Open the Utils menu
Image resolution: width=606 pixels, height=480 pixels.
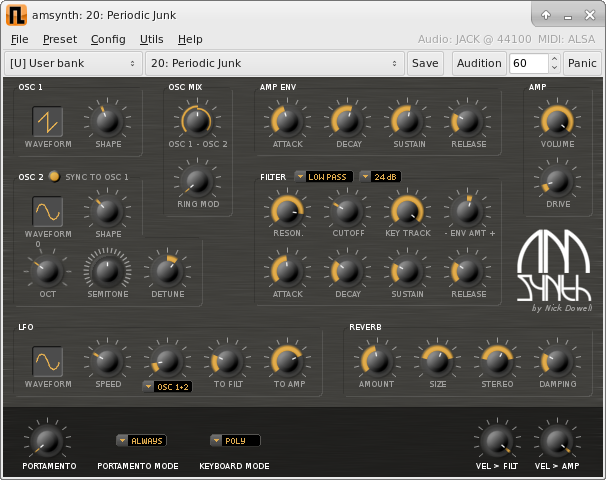click(x=152, y=39)
